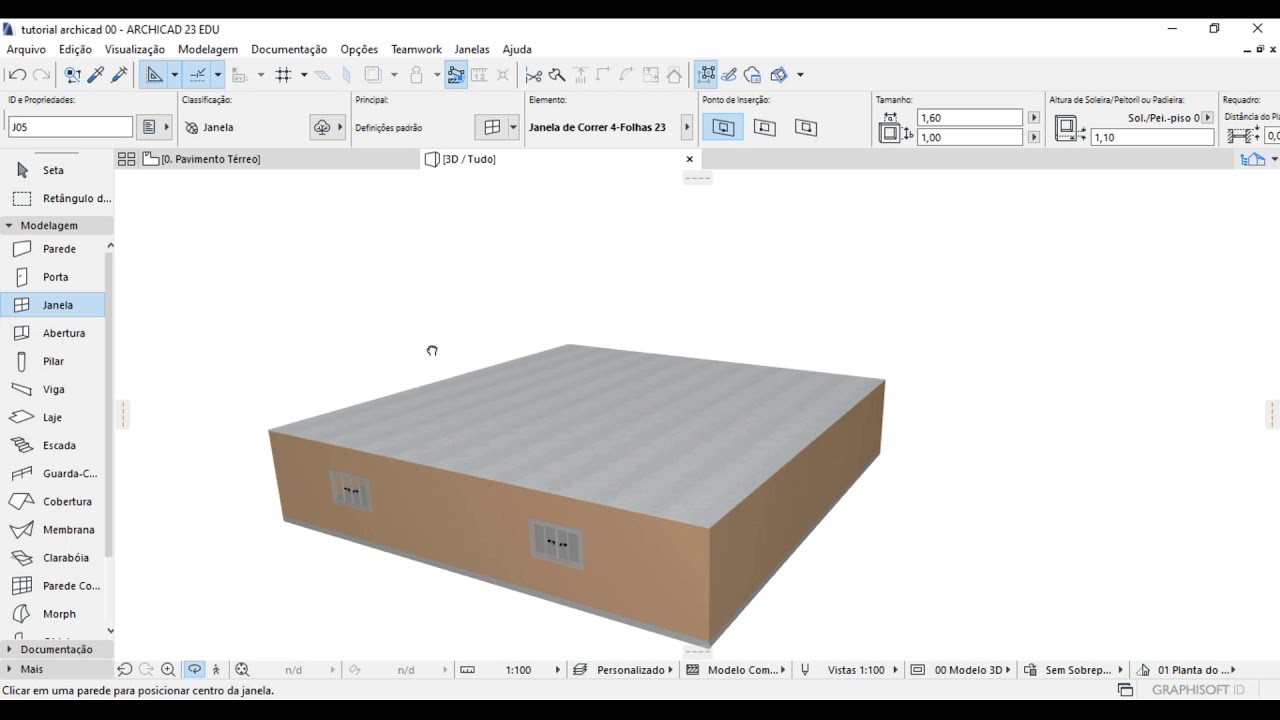This screenshot has height=720, width=1280.
Task: Select the Morph tool
Action: click(52, 613)
